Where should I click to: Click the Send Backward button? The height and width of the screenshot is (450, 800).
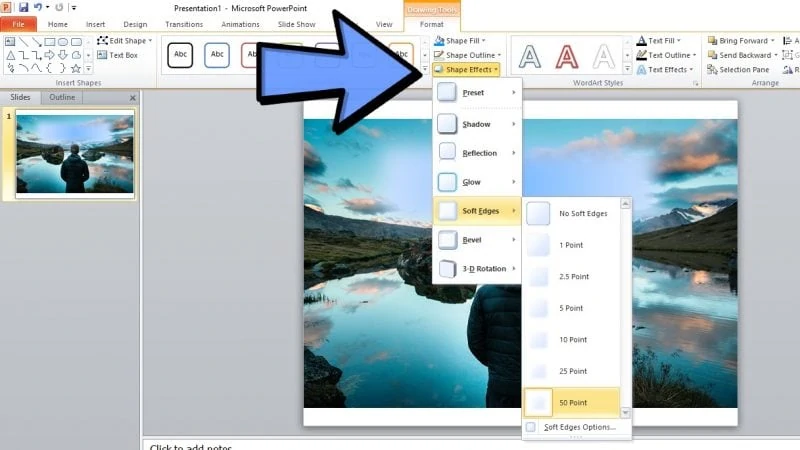pyautogui.click(x=742, y=55)
